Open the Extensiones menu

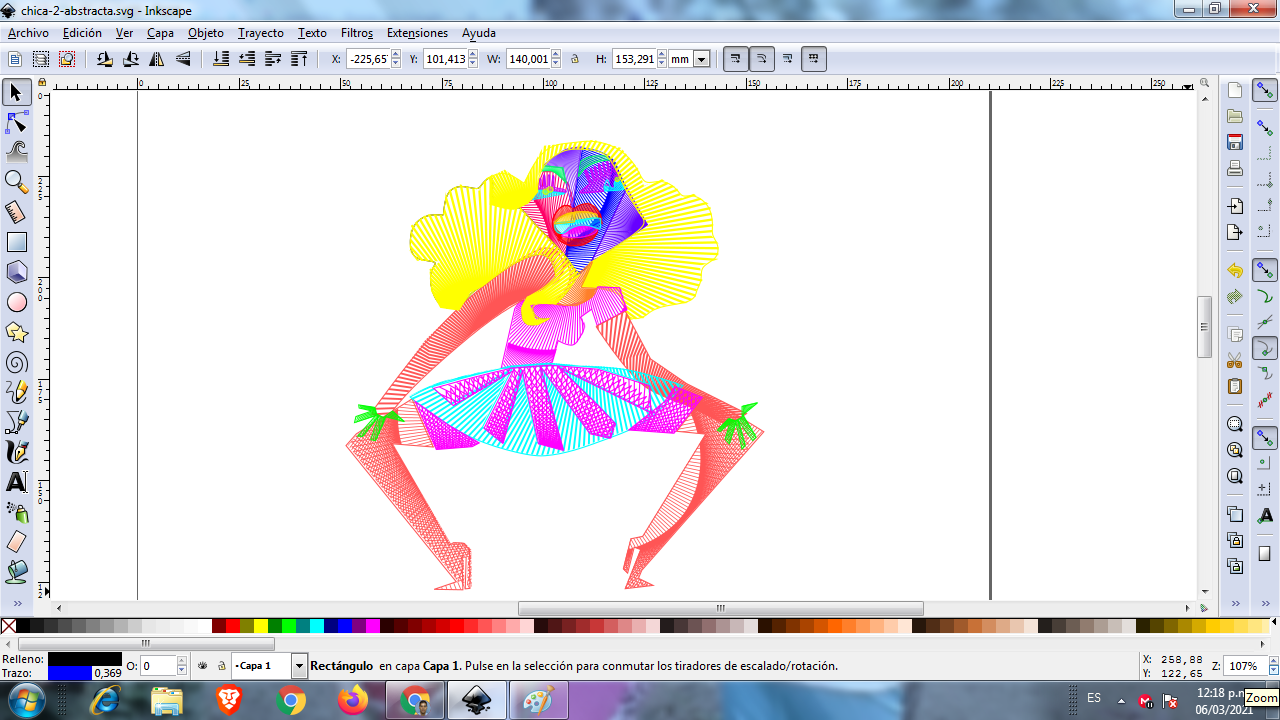[417, 33]
